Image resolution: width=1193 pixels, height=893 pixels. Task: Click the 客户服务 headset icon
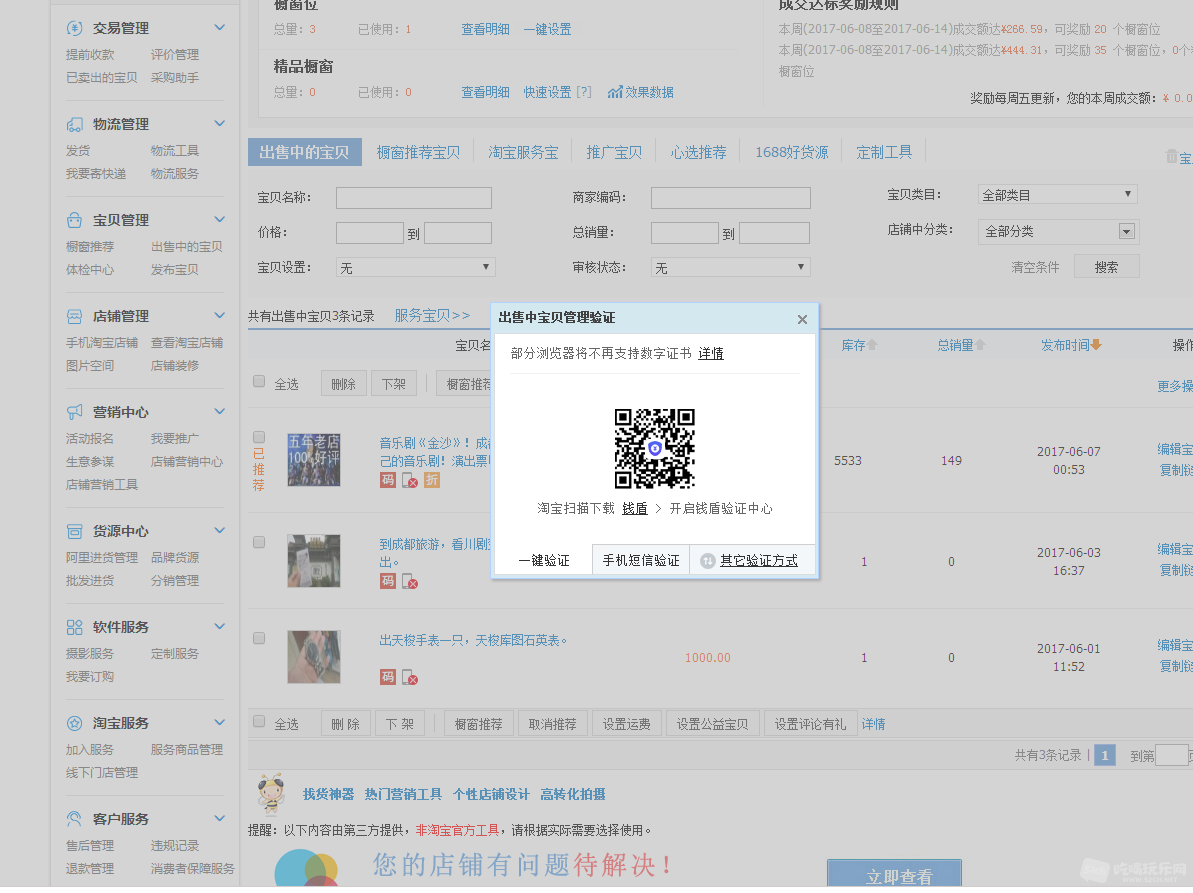[x=75, y=818]
